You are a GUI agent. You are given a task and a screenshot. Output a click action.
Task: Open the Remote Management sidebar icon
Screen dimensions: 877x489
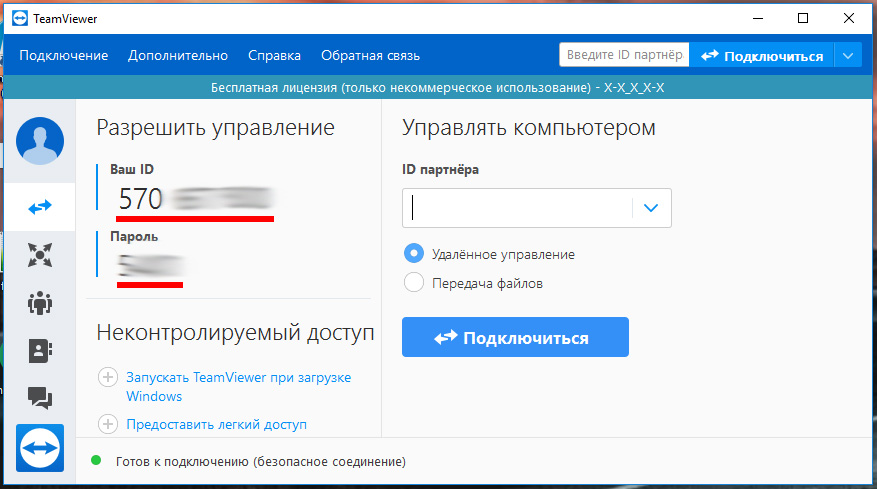tap(40, 255)
